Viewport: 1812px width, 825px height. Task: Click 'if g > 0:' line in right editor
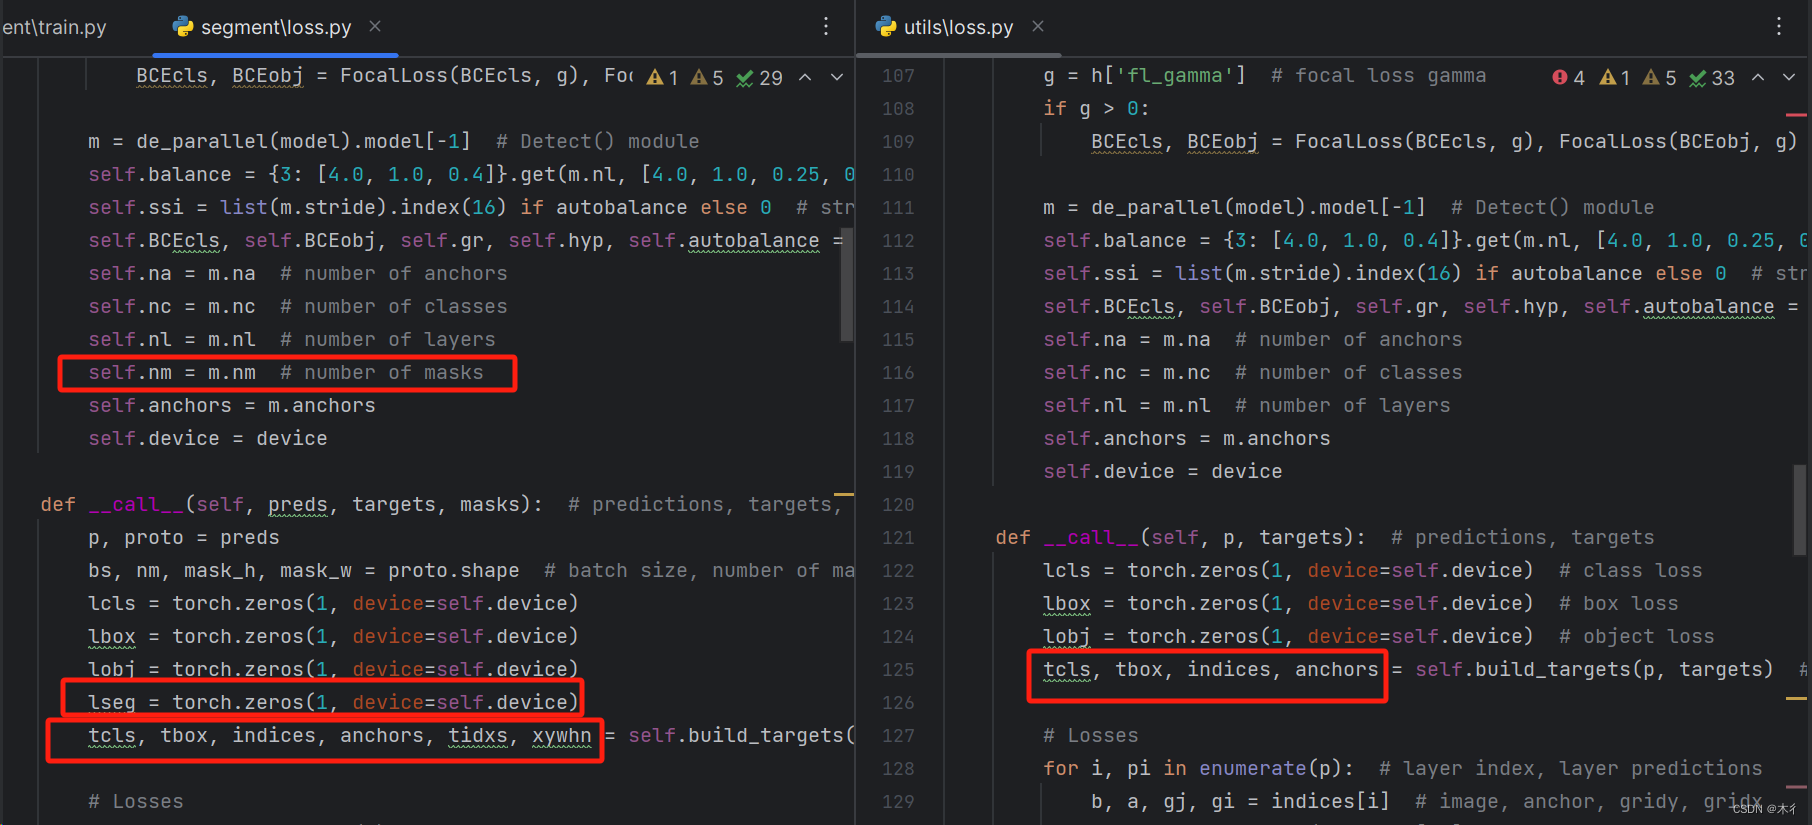coord(1096,109)
